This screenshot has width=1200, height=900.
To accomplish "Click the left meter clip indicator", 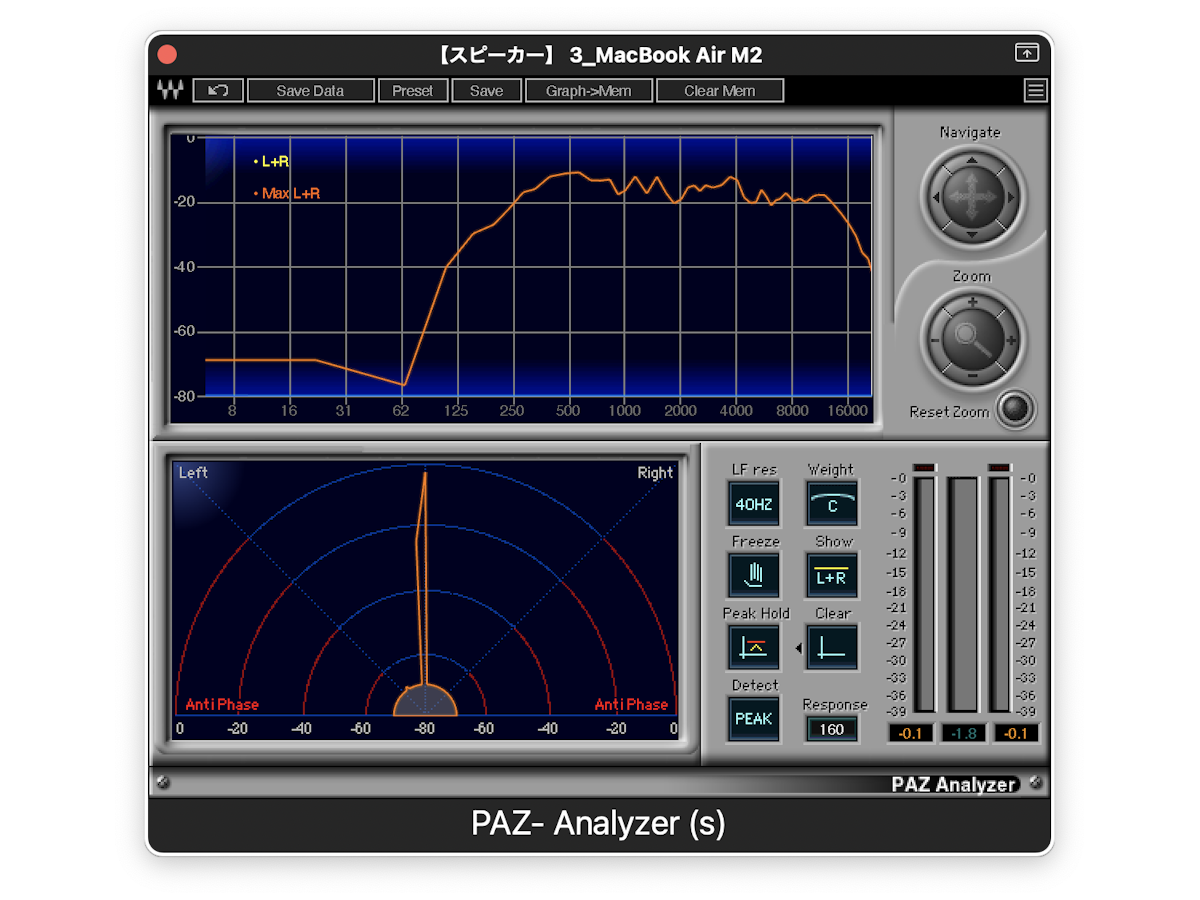I will pyautogui.click(x=924, y=467).
